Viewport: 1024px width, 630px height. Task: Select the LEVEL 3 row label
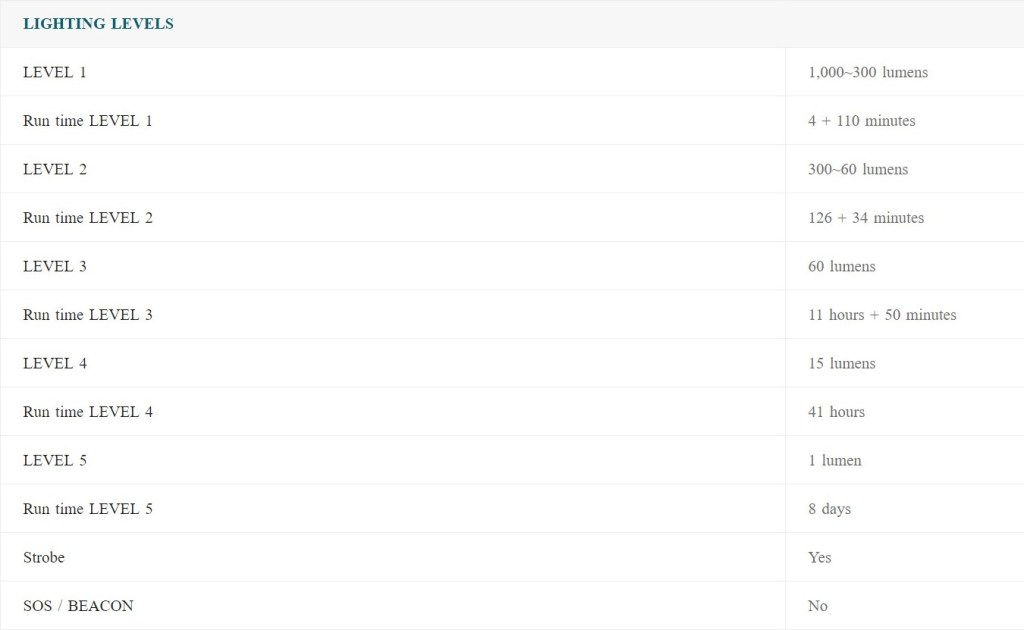[x=55, y=266]
